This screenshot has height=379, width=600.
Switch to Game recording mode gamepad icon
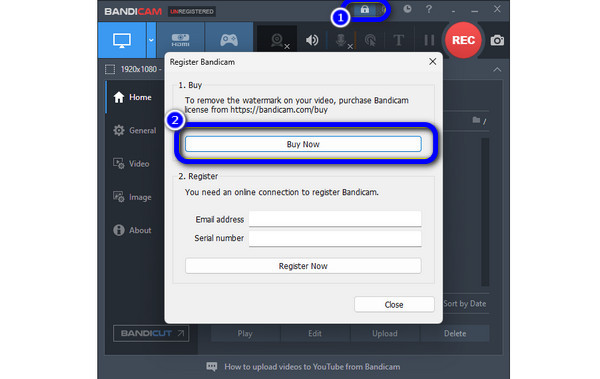pyautogui.click(x=229, y=40)
